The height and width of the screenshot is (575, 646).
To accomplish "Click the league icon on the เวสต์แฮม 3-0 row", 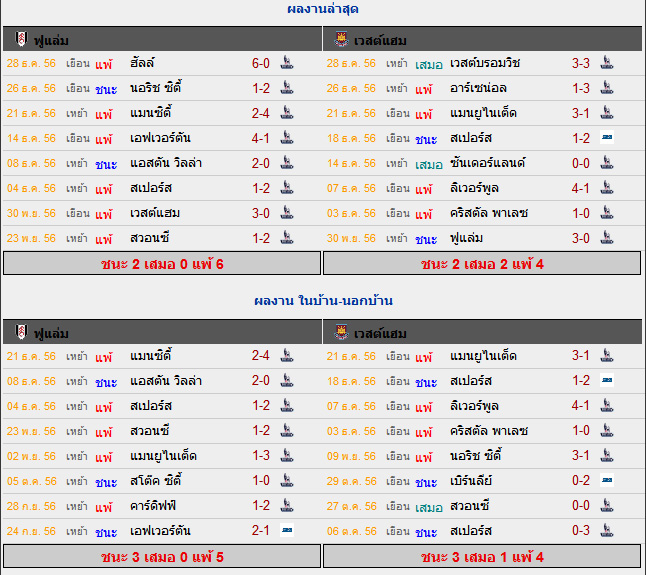I will 287,213.
